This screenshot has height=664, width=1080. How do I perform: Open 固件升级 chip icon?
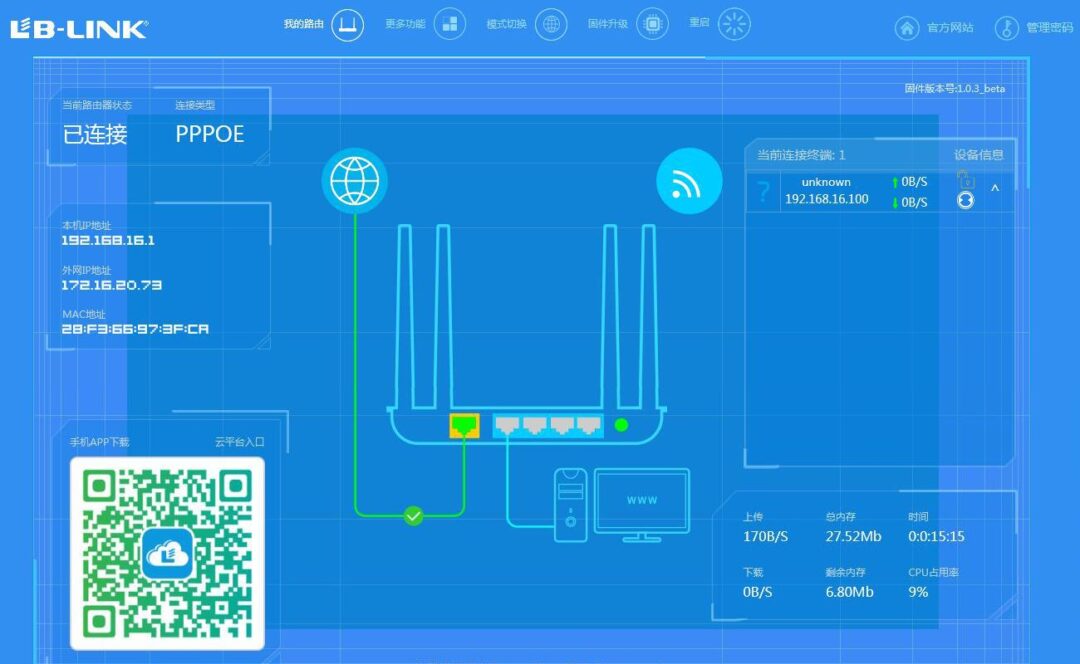click(x=652, y=24)
